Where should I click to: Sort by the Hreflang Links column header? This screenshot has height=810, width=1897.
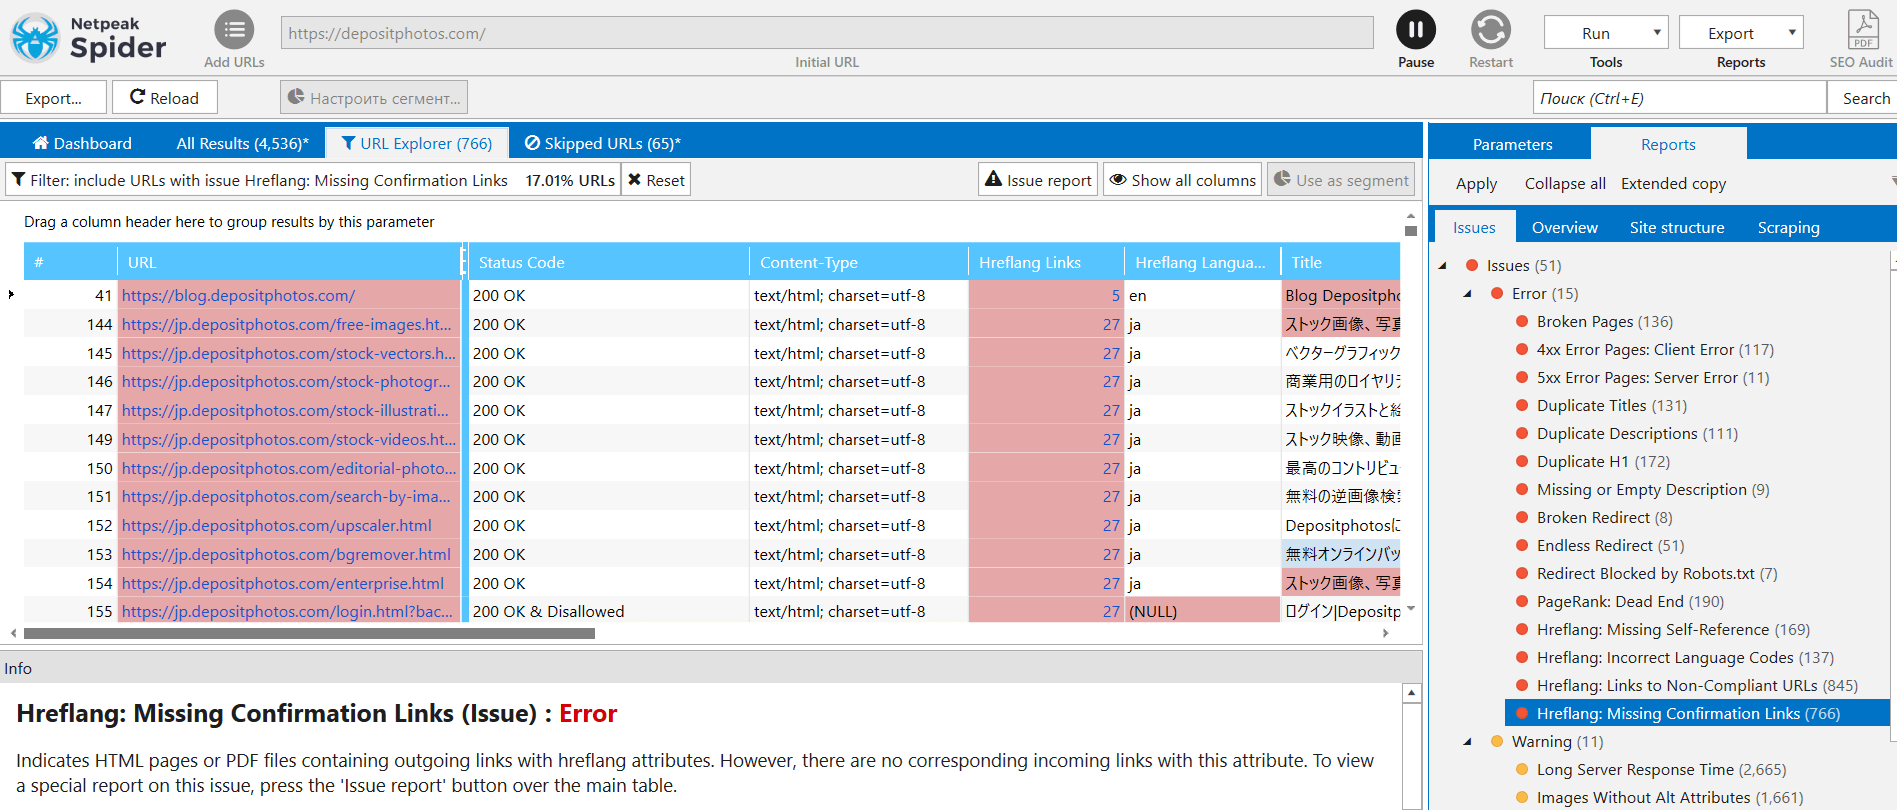(1046, 262)
